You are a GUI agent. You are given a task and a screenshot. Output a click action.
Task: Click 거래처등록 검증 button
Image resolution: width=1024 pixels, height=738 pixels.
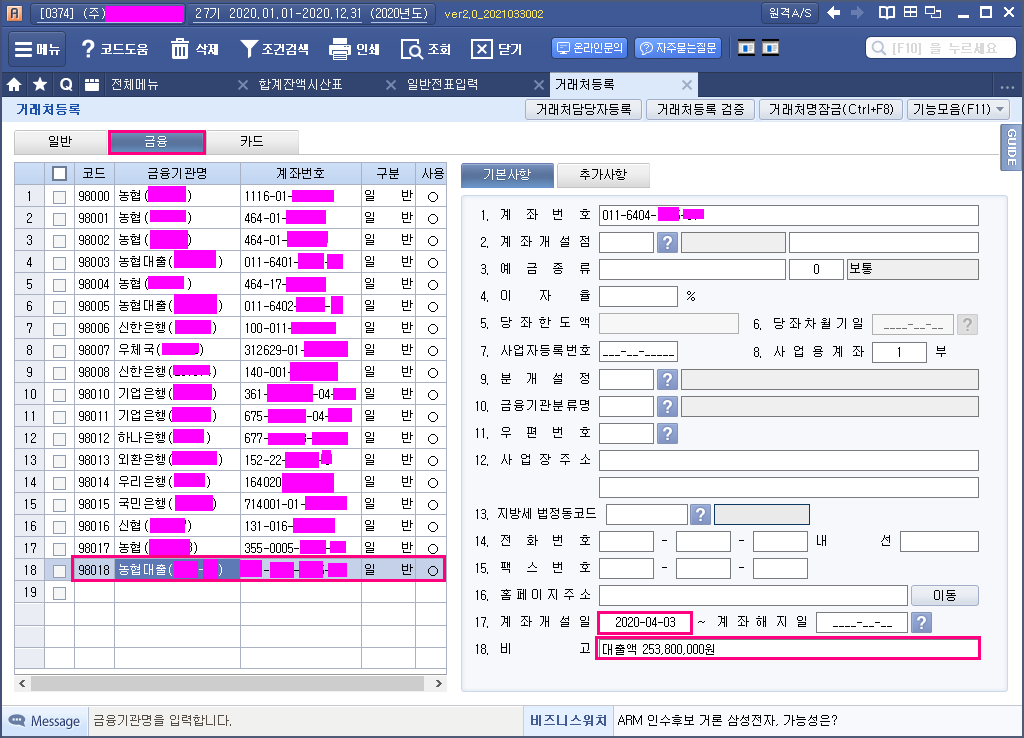pos(700,109)
